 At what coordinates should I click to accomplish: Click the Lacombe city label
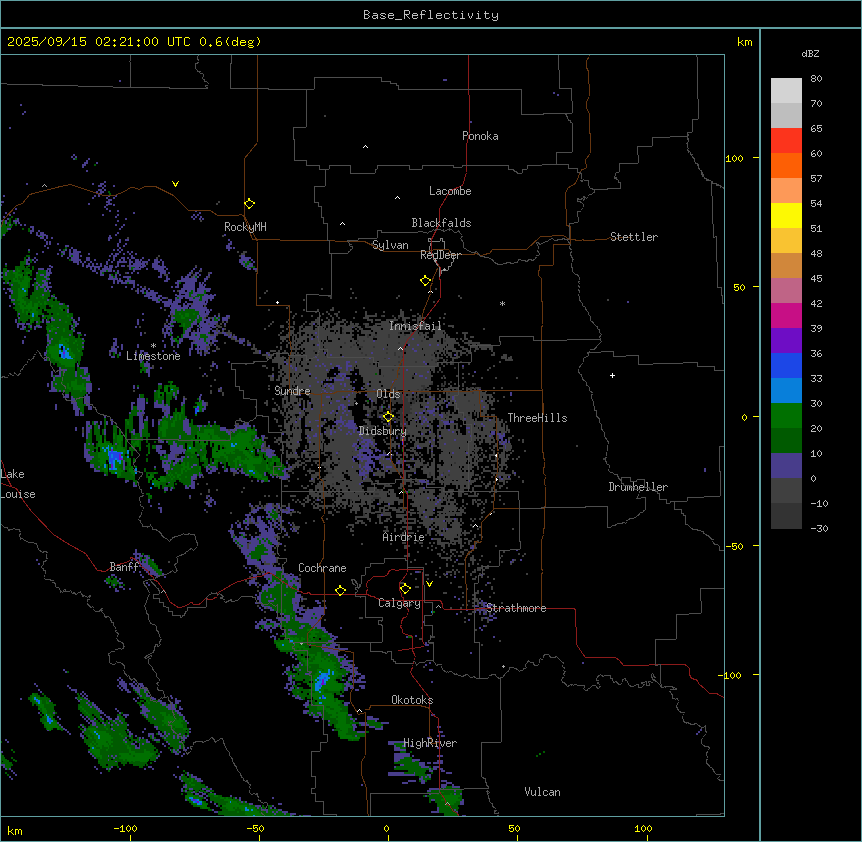(450, 191)
